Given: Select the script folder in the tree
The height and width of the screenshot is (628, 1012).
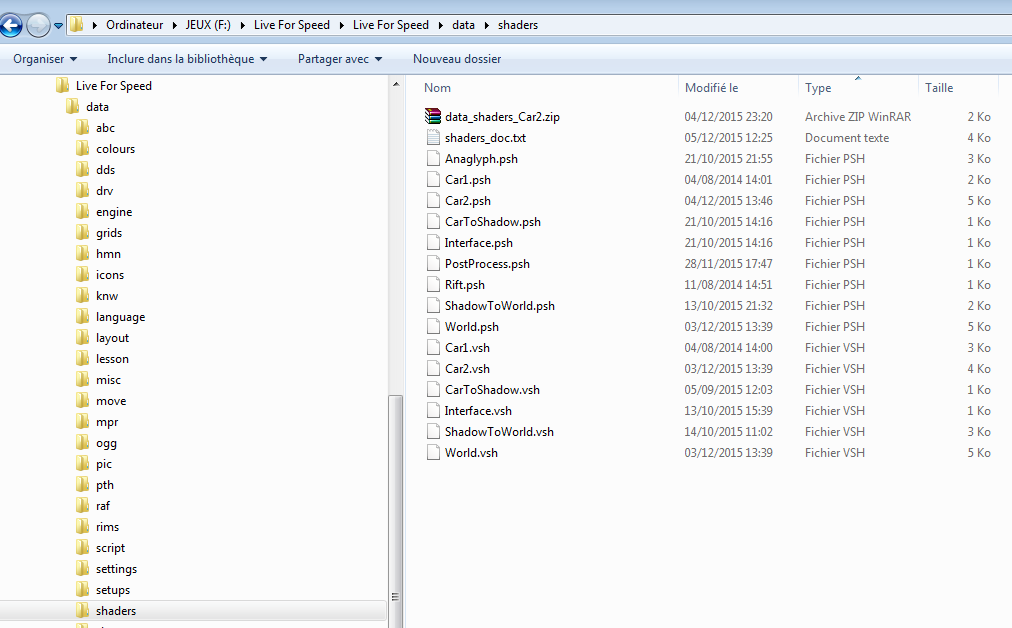Looking at the screenshot, I should tap(110, 548).
